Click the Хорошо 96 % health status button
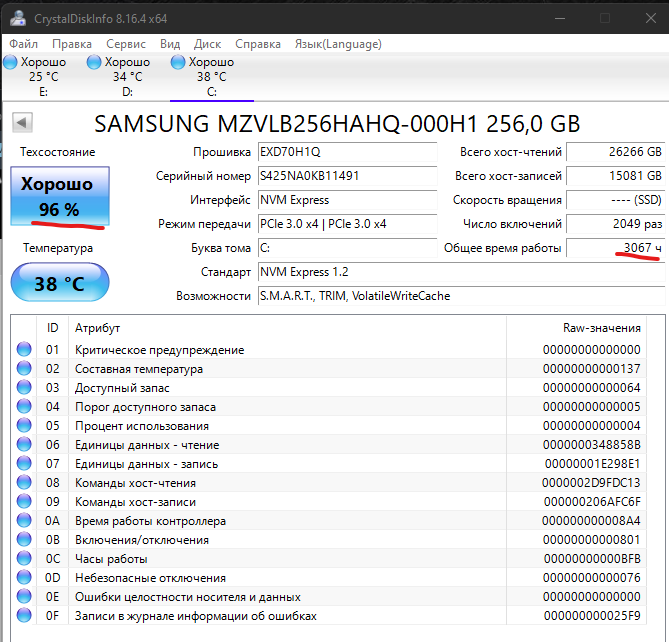Viewport: 669px width, 642px height. [x=60, y=196]
